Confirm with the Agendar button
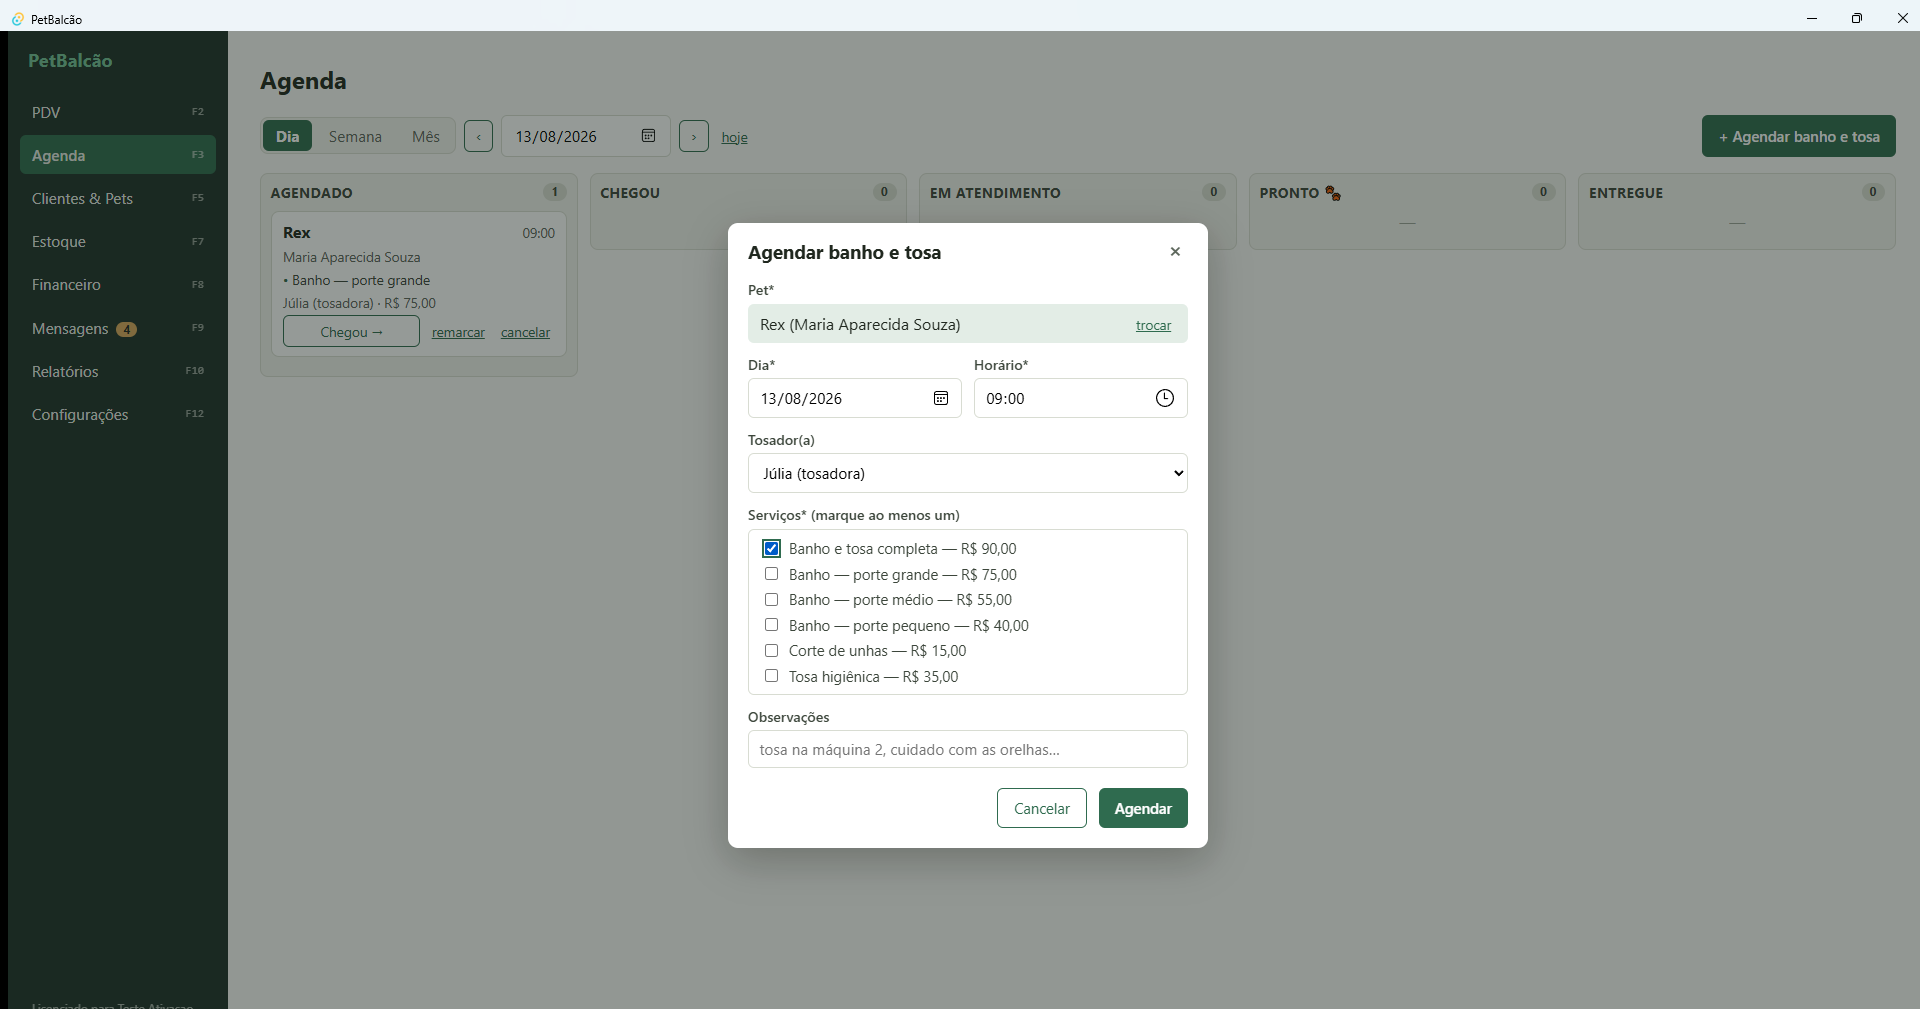This screenshot has width=1920, height=1009. click(x=1143, y=808)
